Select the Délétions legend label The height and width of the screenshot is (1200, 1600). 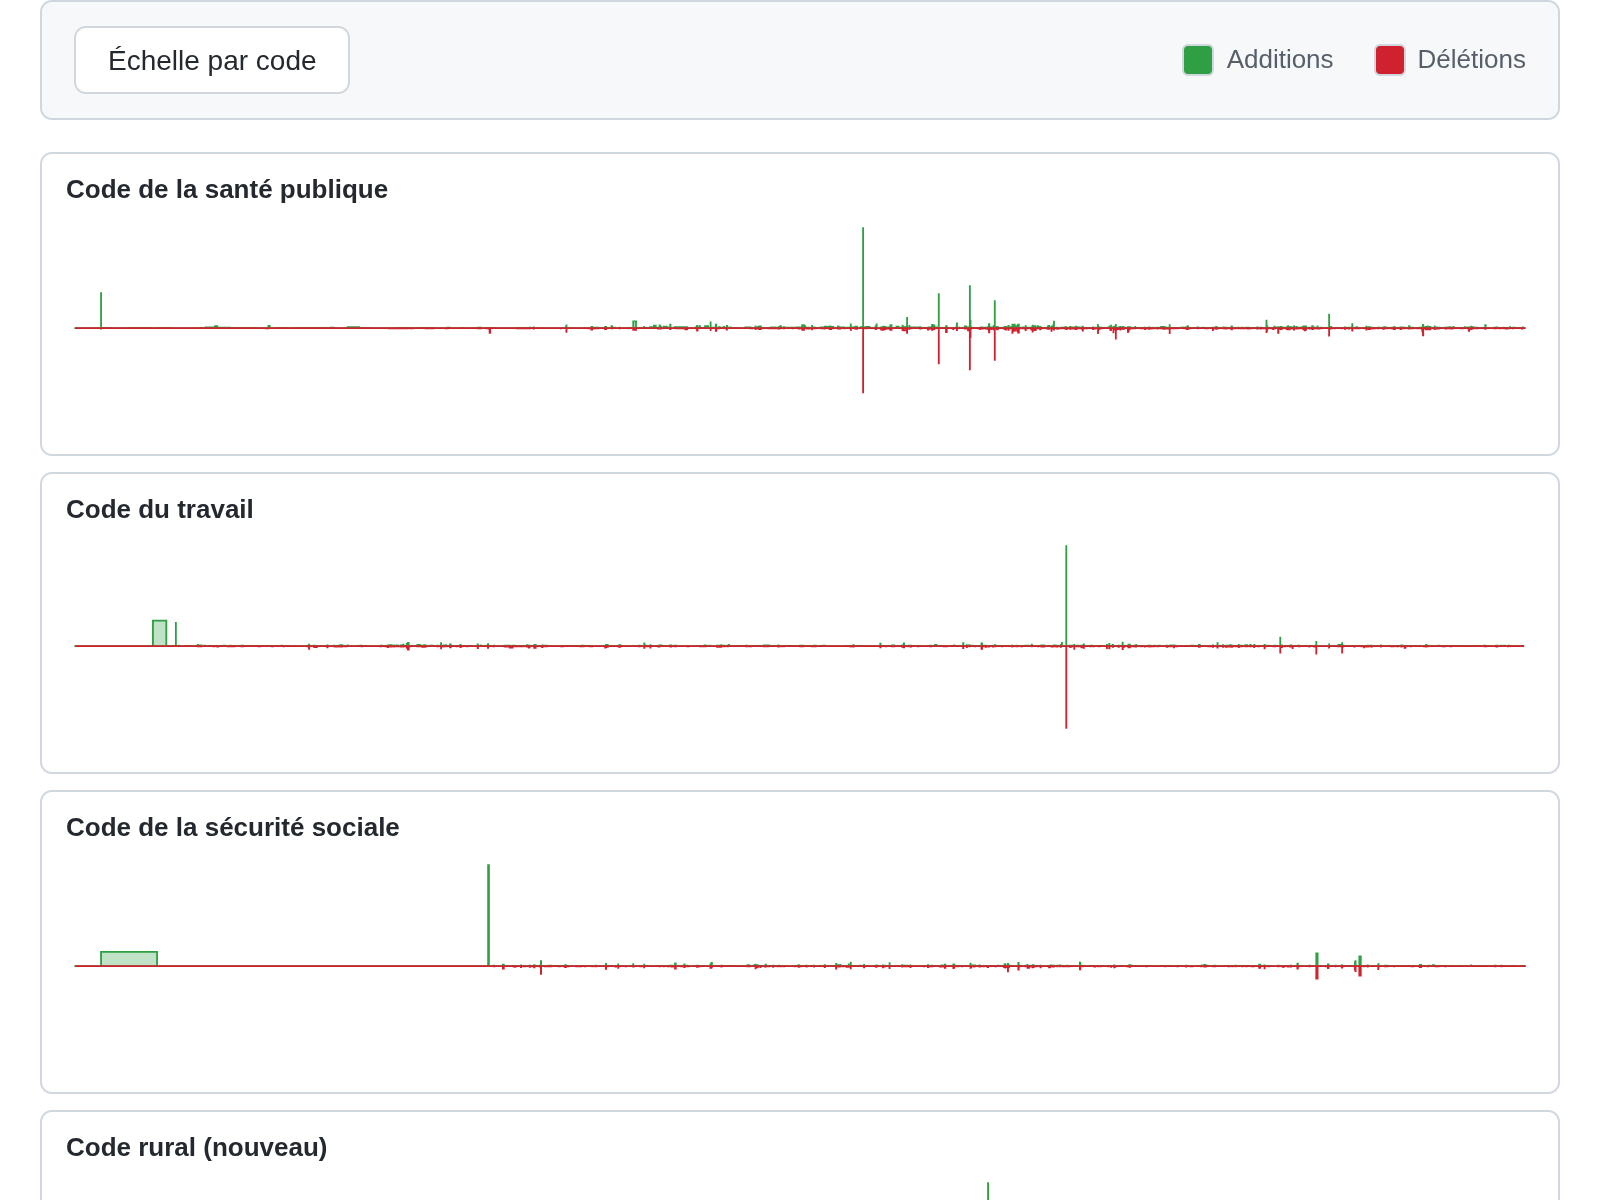click(1471, 60)
